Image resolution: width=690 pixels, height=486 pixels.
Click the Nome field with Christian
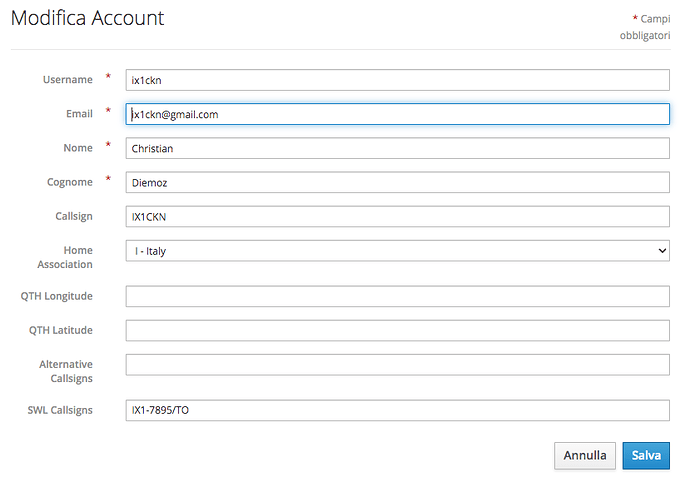click(x=397, y=148)
